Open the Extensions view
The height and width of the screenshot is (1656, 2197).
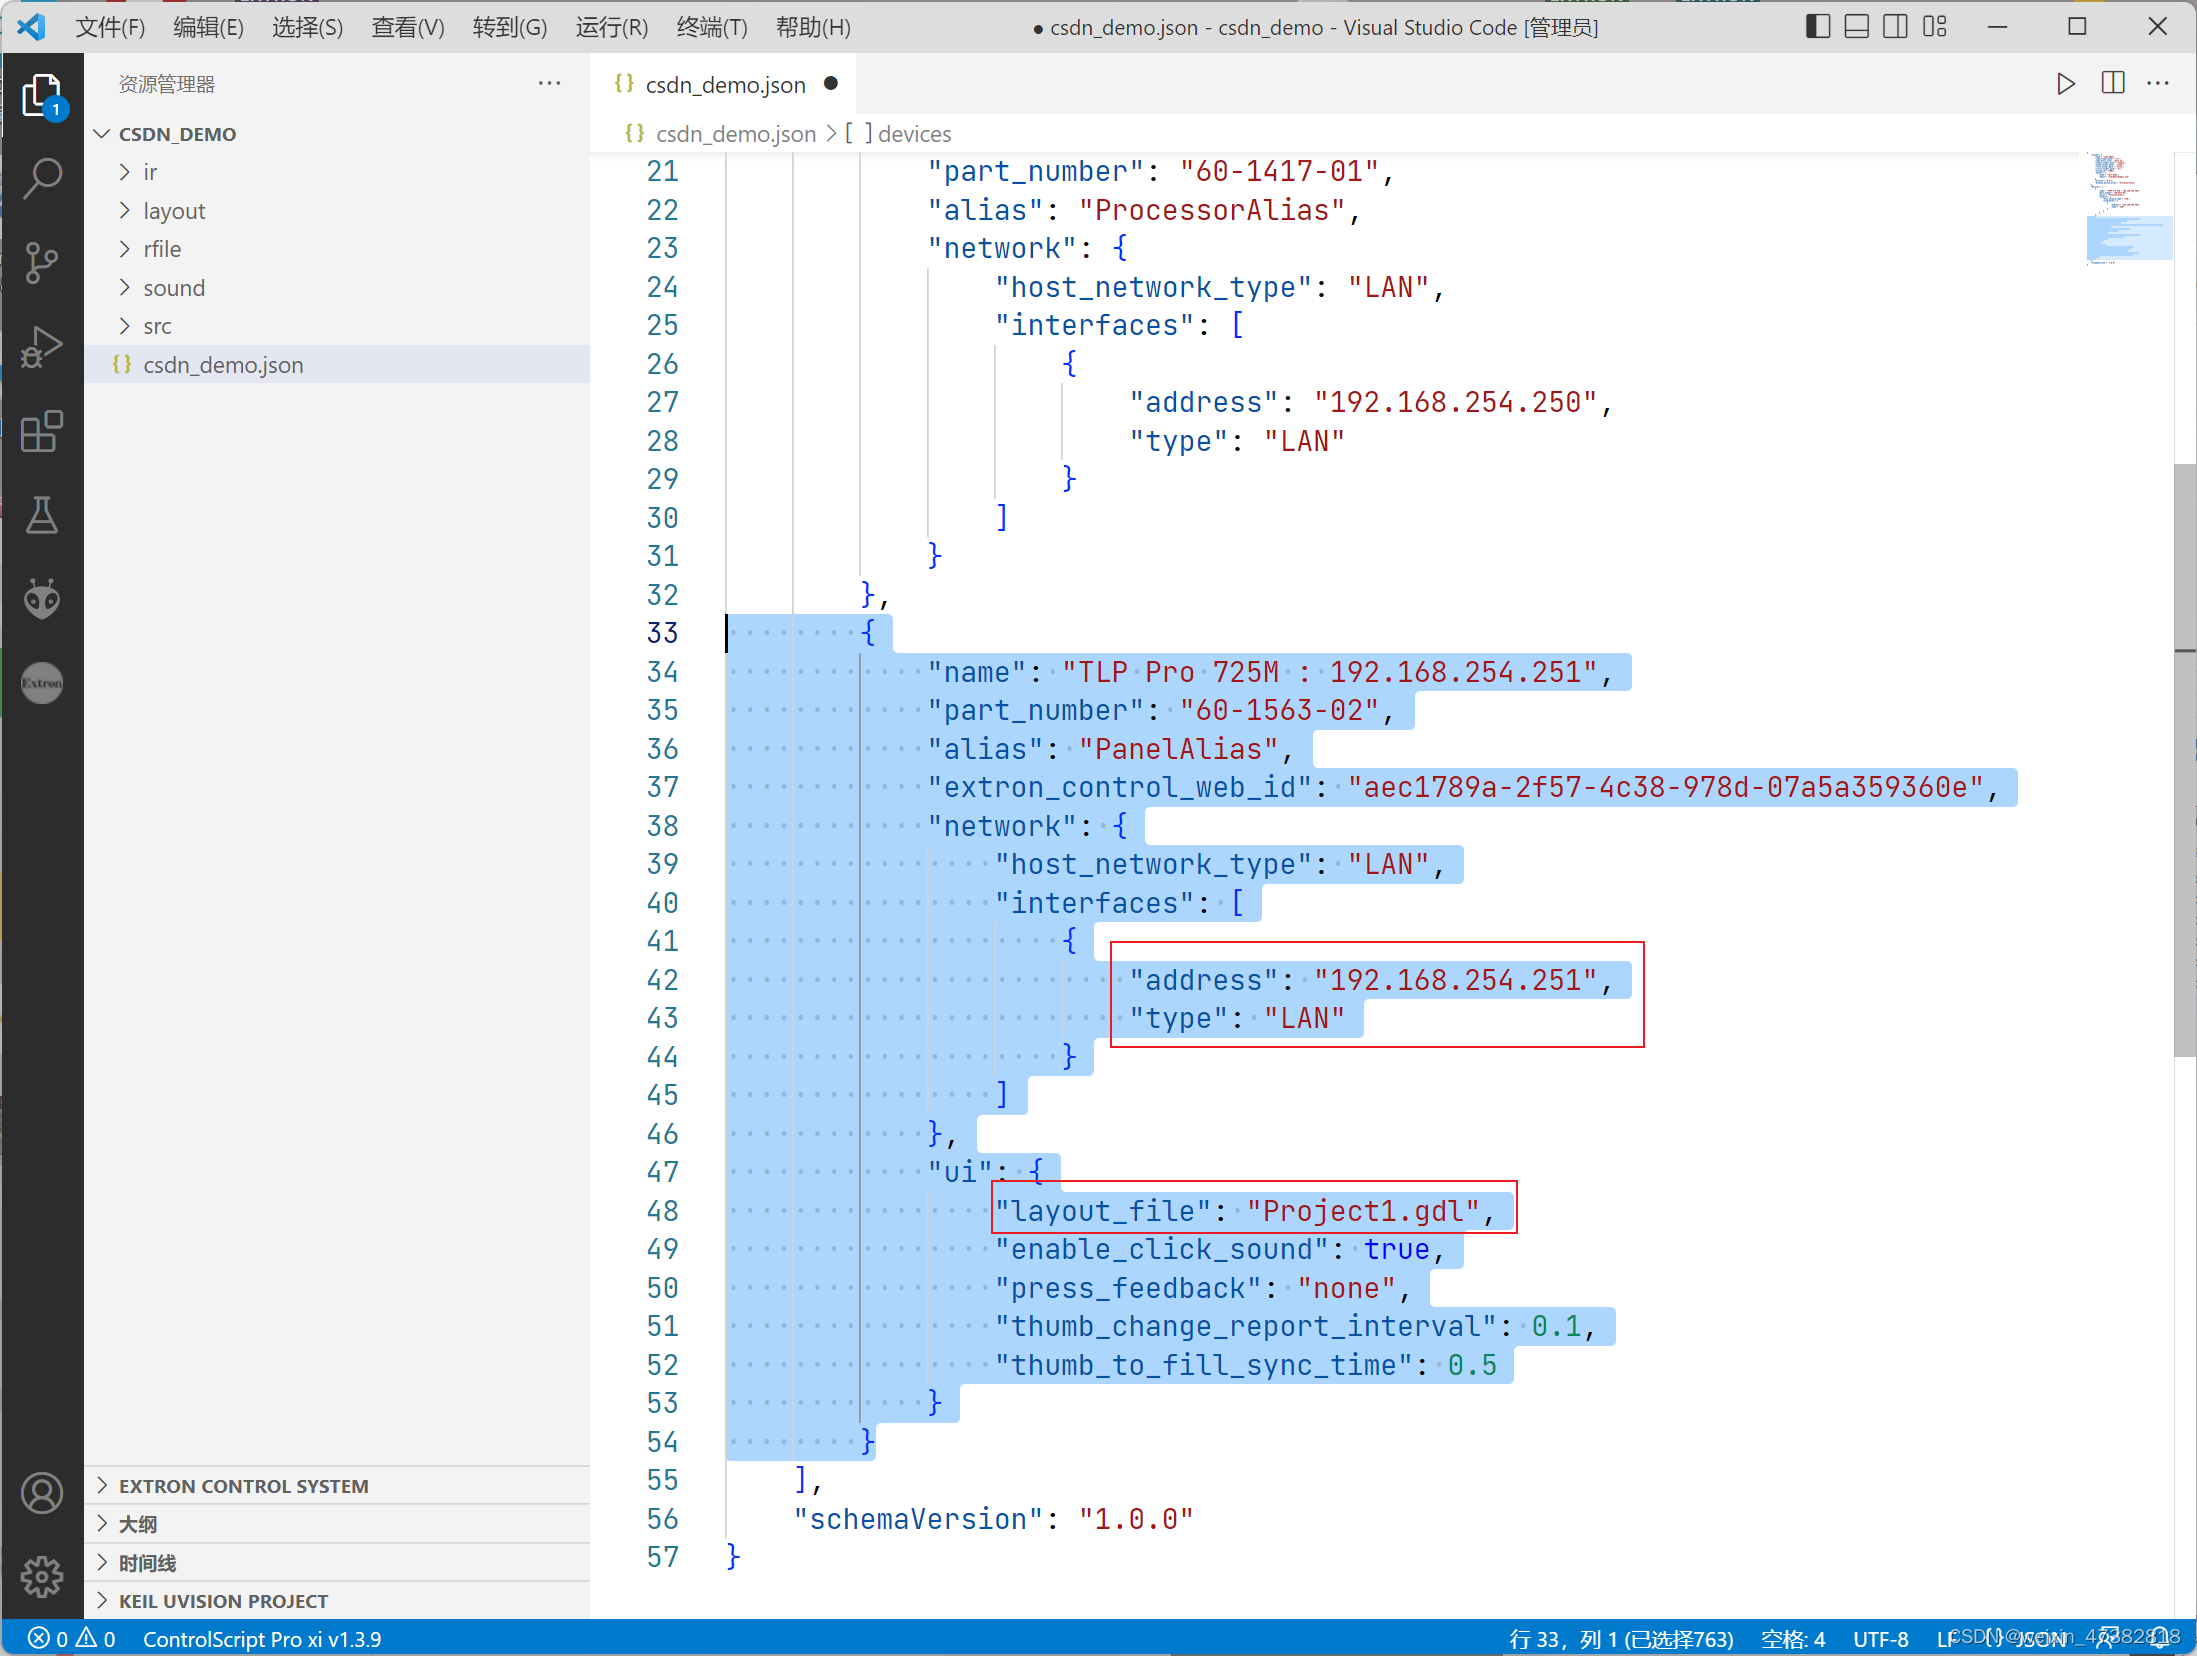click(42, 431)
